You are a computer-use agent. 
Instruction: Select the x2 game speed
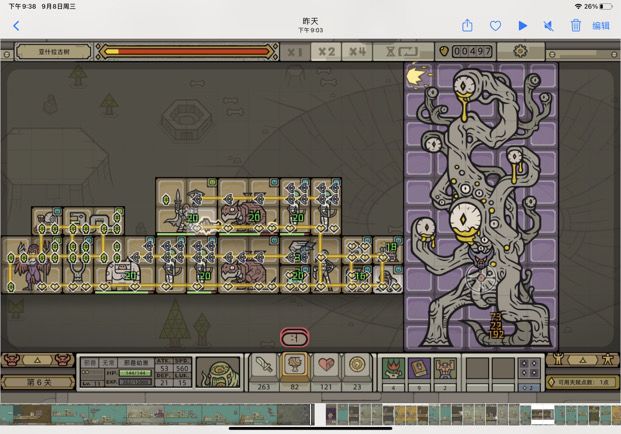coord(326,52)
